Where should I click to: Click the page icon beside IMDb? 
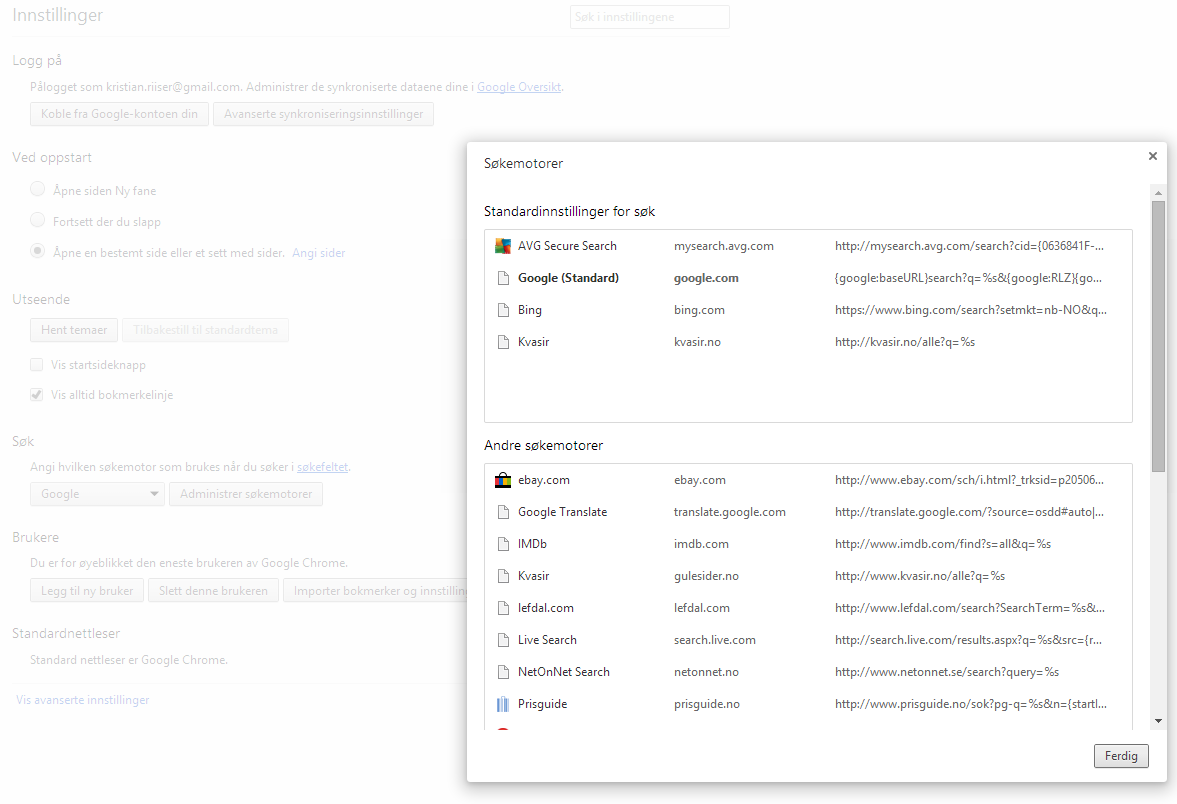(503, 544)
